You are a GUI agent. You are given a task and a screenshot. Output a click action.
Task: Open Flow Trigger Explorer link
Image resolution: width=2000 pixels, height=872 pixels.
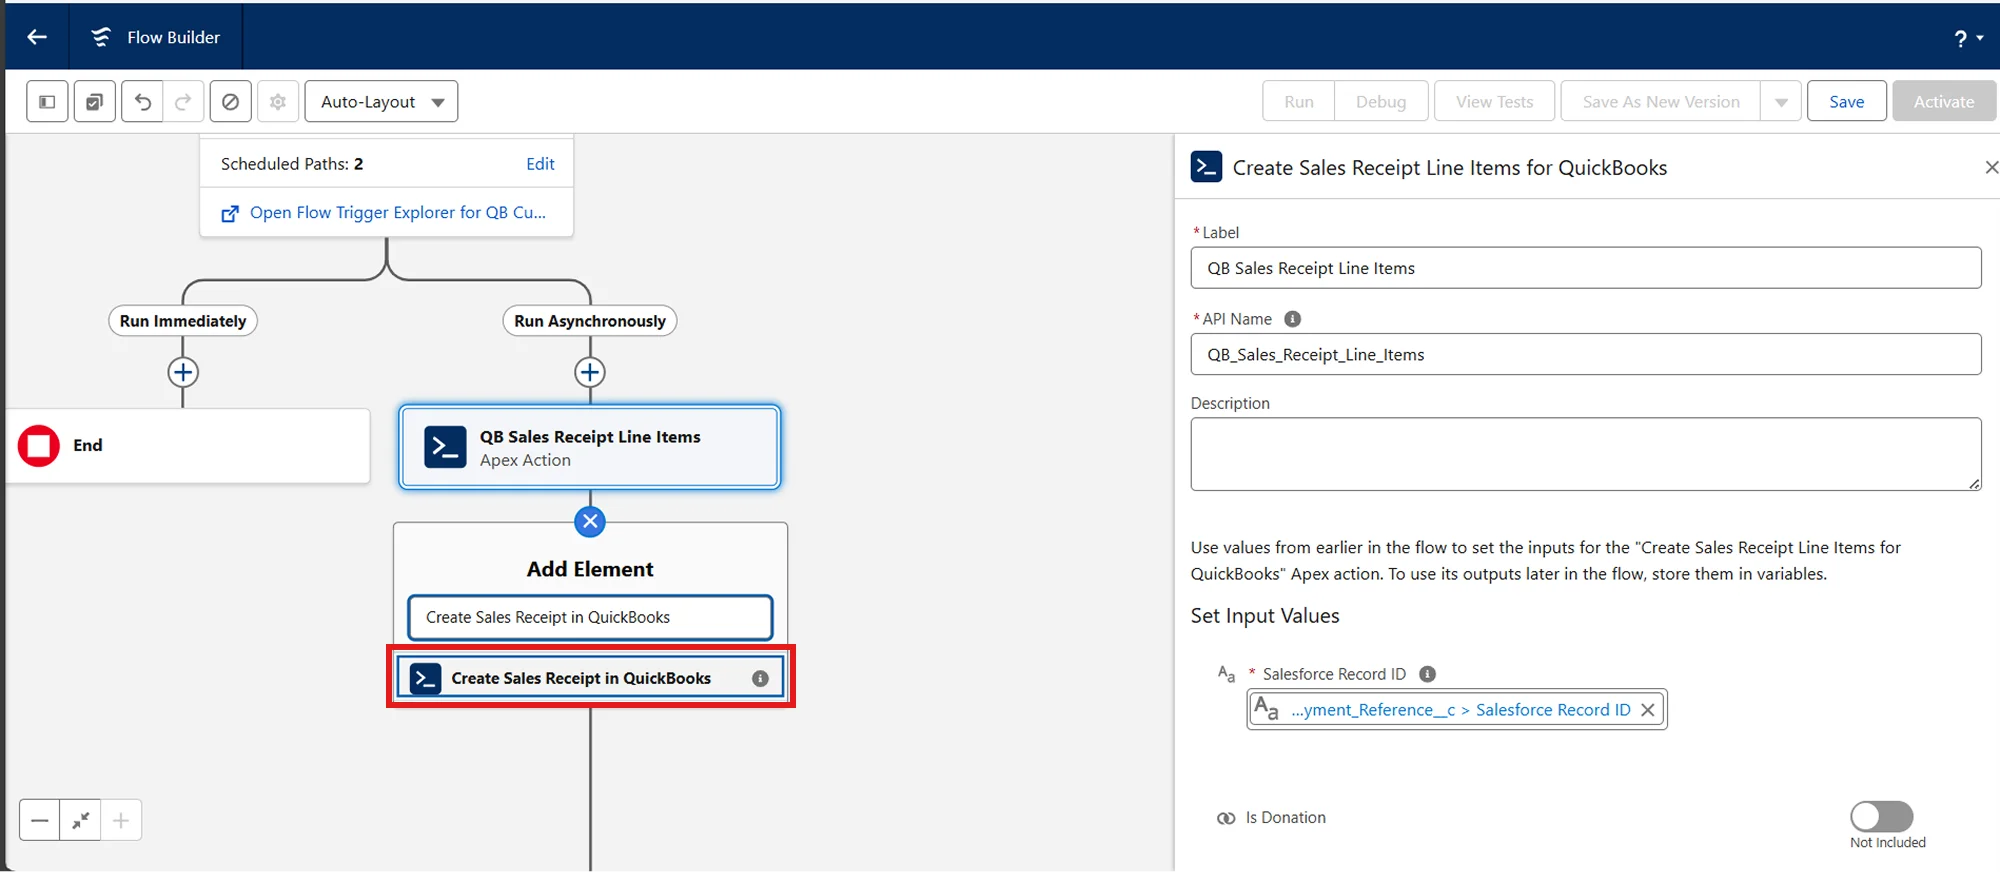click(x=398, y=212)
